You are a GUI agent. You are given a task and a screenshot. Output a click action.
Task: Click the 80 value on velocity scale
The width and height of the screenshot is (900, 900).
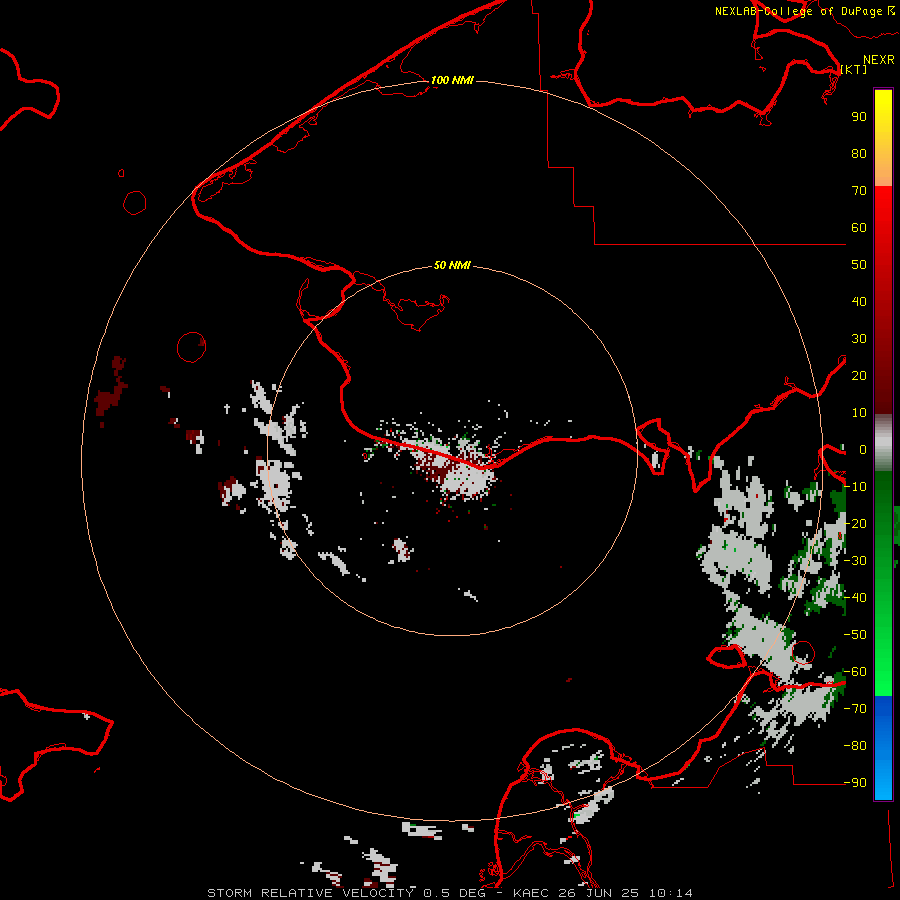[859, 153]
